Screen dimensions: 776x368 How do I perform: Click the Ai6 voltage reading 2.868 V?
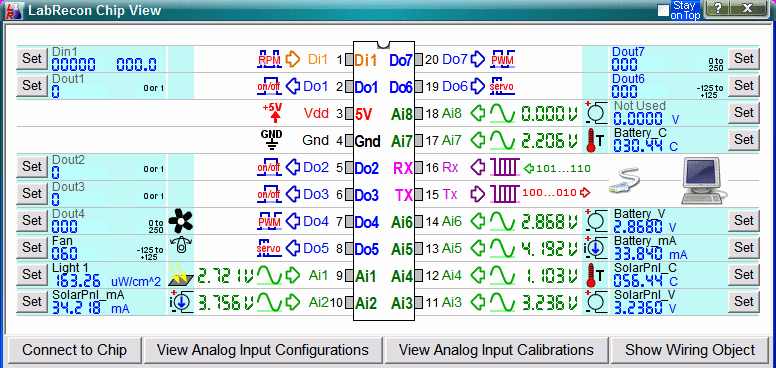549,221
